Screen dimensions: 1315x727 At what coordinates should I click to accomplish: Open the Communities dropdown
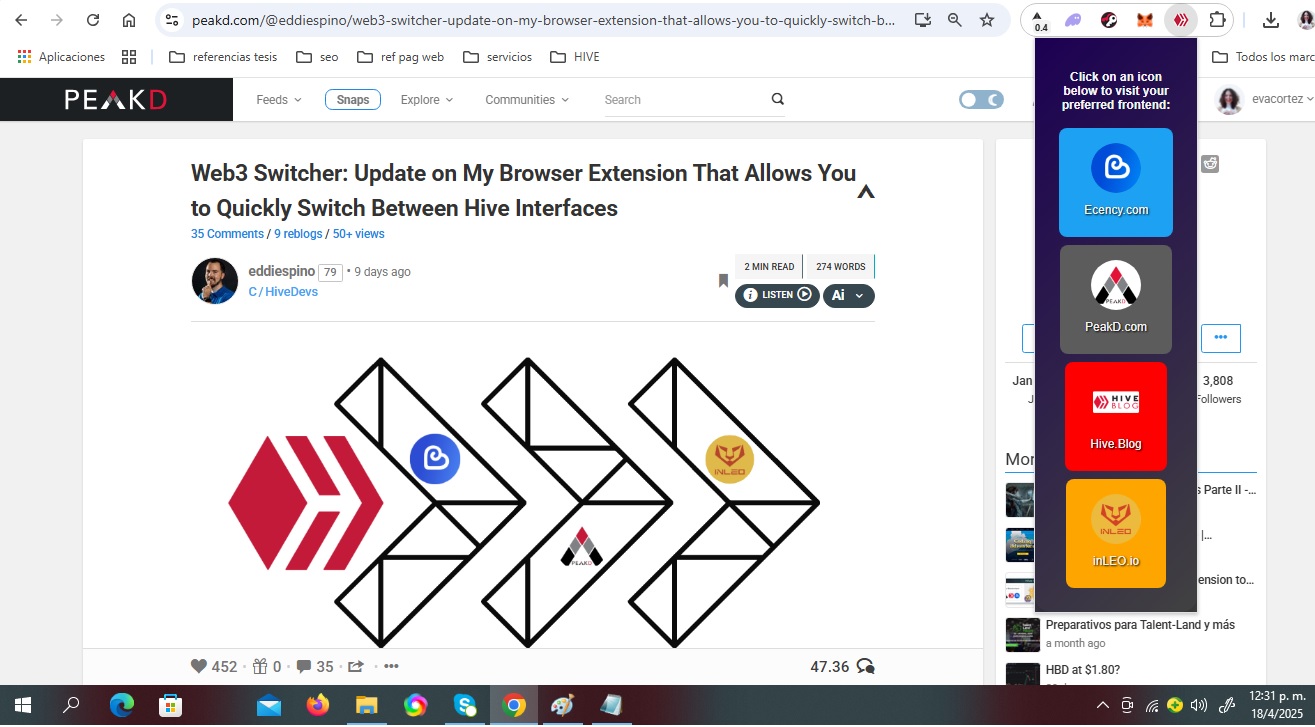(x=527, y=100)
